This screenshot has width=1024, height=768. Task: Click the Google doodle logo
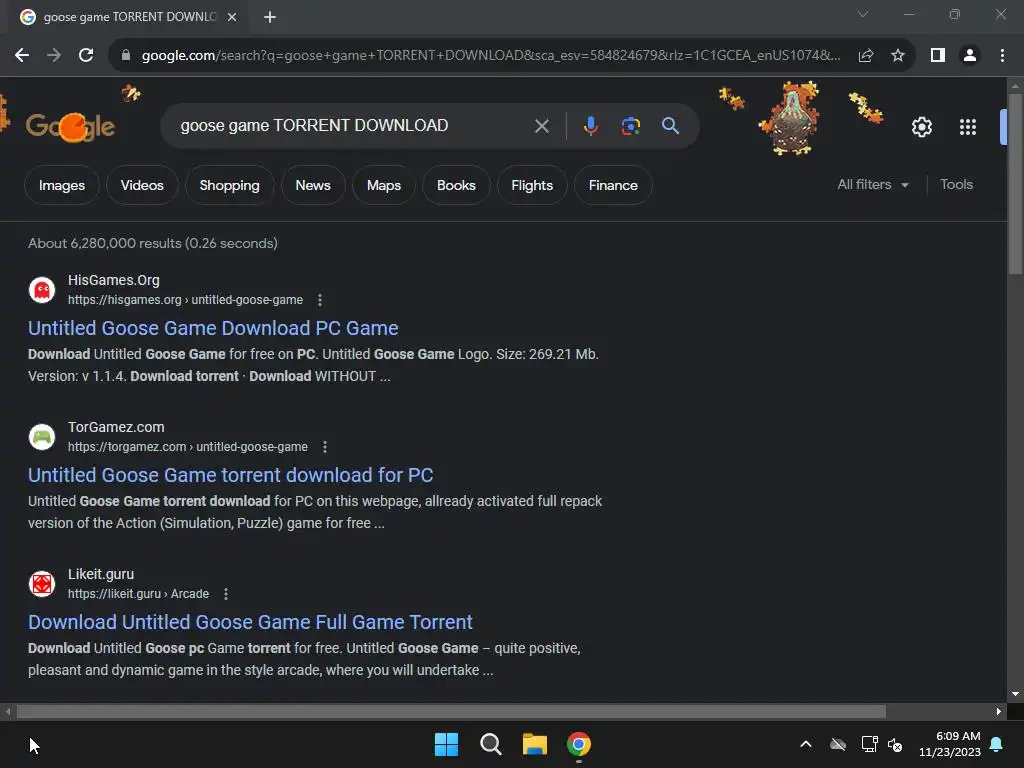click(71, 127)
